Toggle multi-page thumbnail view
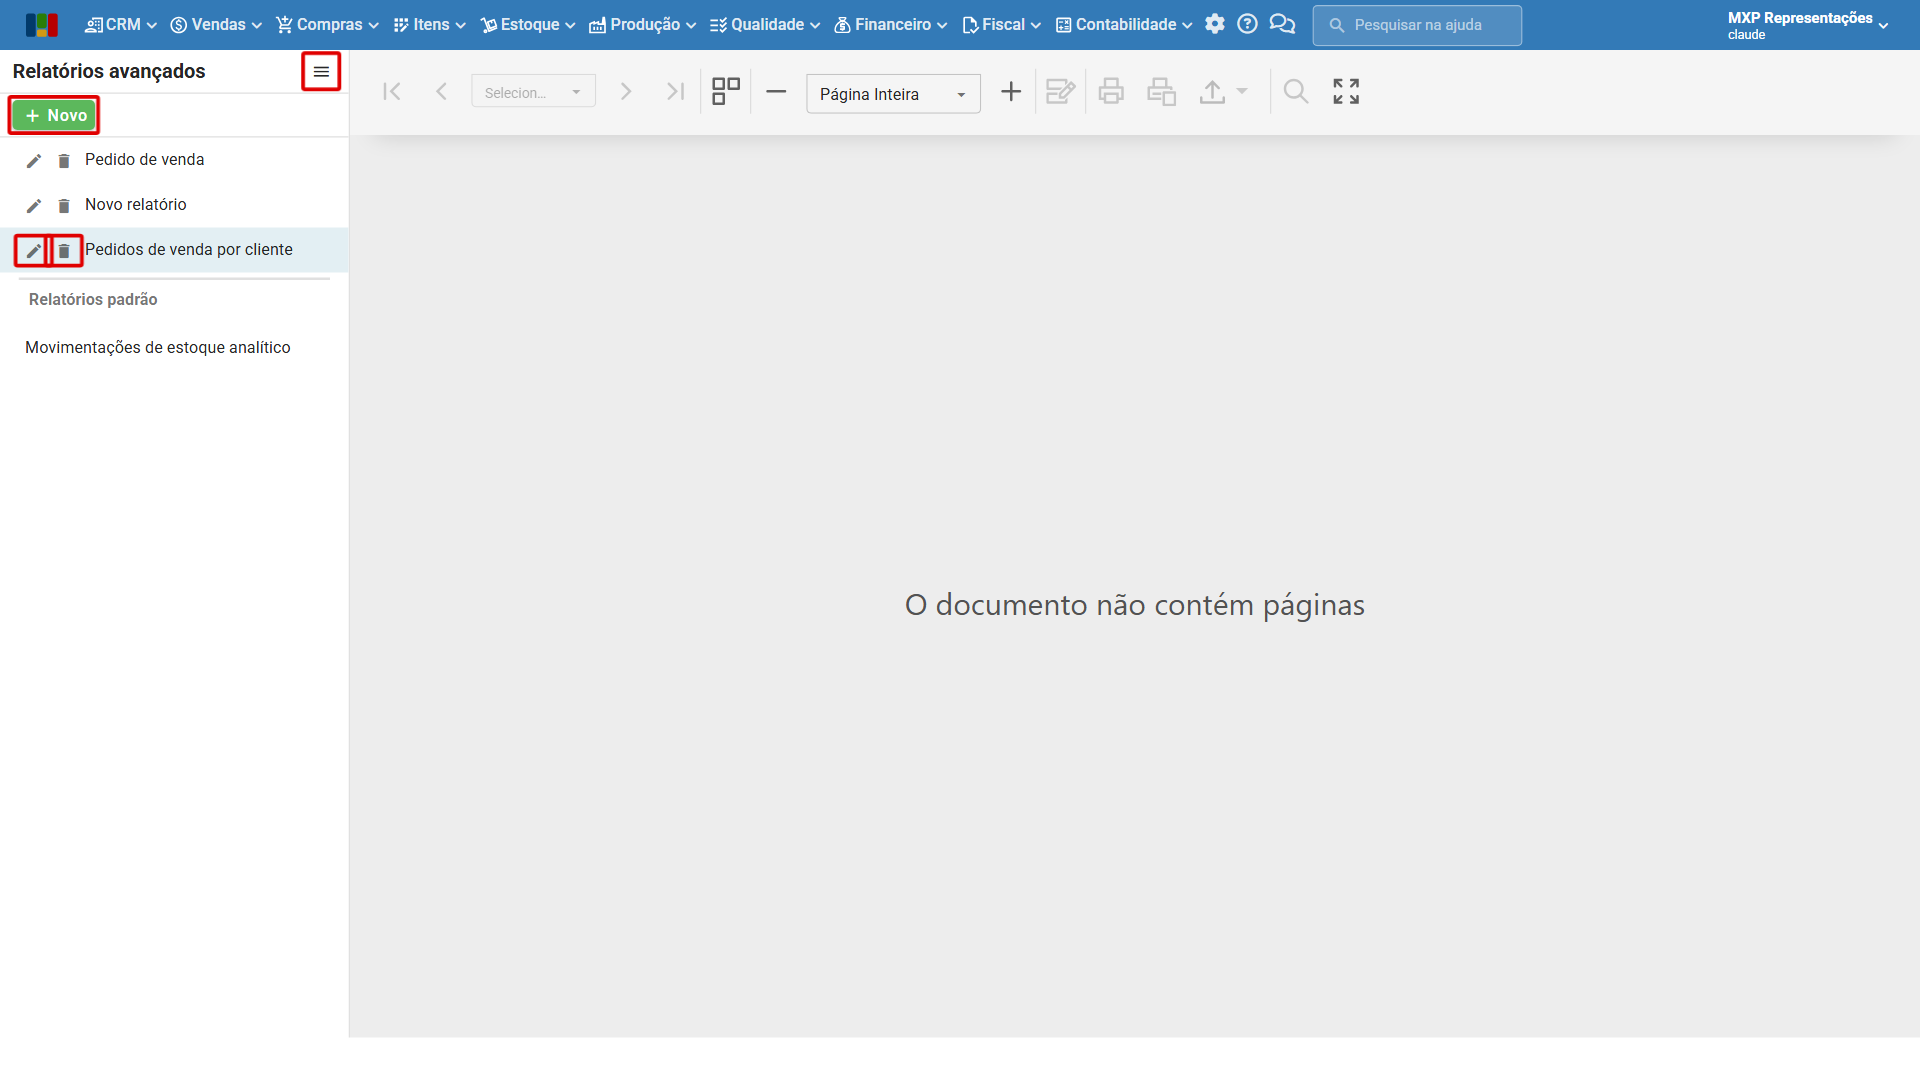The image size is (1920, 1080). pyautogui.click(x=726, y=92)
